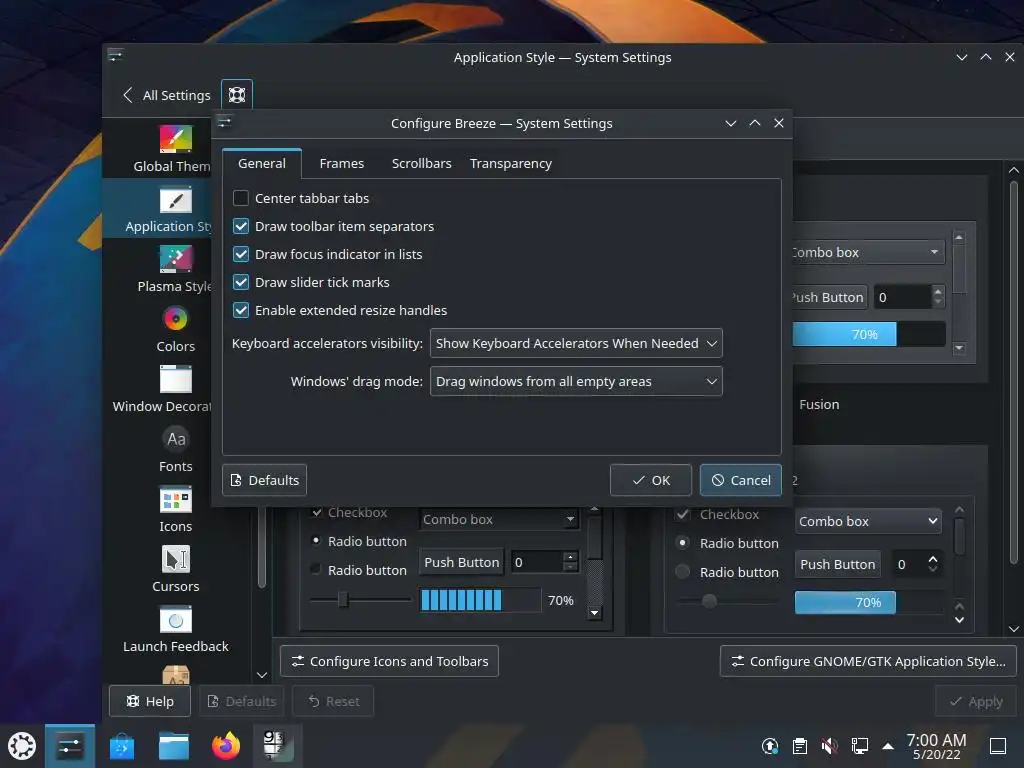Switch to the Transparency tab
Viewport: 1024px width, 768px height.
tap(511, 163)
